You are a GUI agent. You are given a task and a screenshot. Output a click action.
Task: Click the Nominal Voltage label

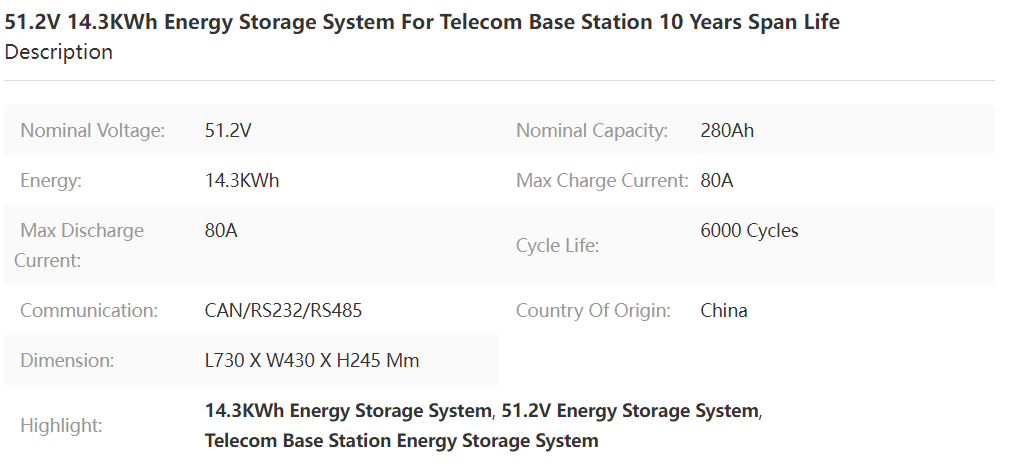[x=93, y=131]
